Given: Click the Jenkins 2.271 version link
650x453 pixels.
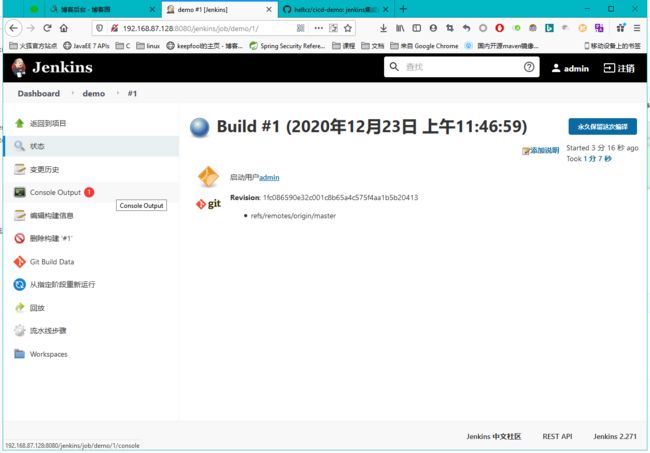Looking at the screenshot, I should coord(615,436).
